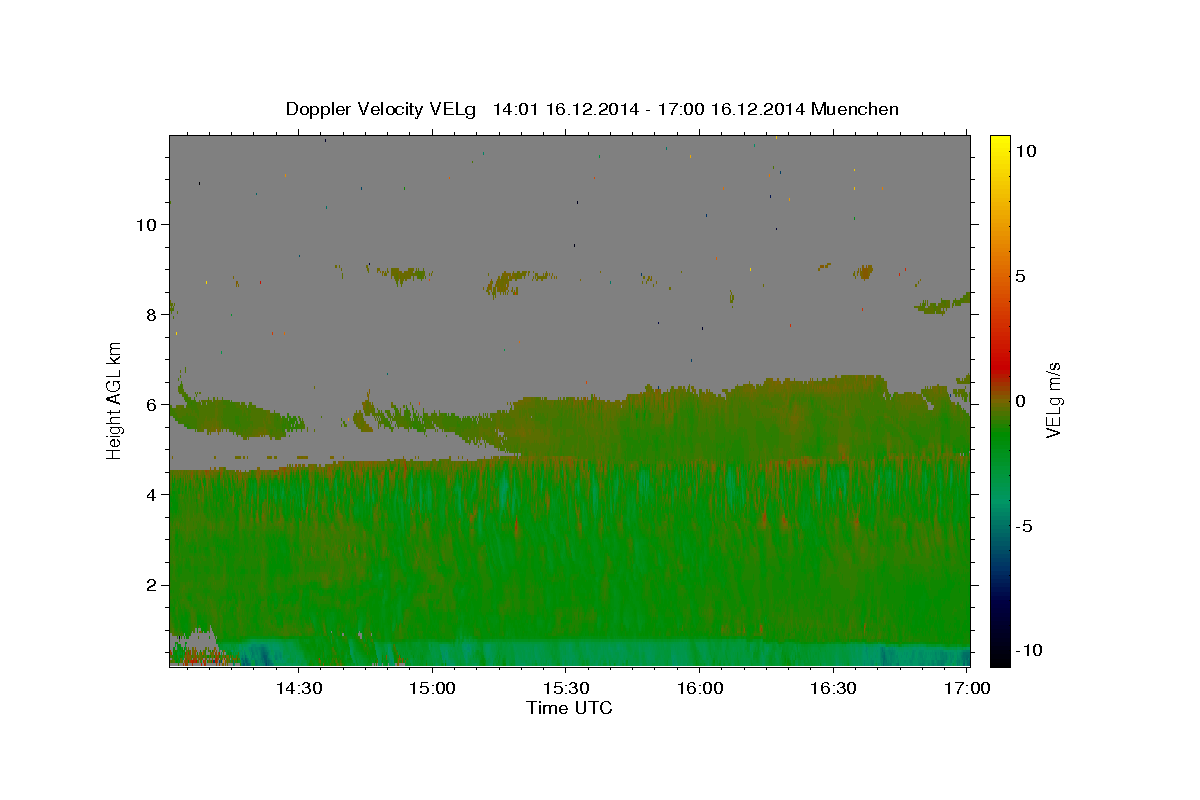
Task: Click the 'Height AGL km' axis label
Action: click(x=115, y=400)
